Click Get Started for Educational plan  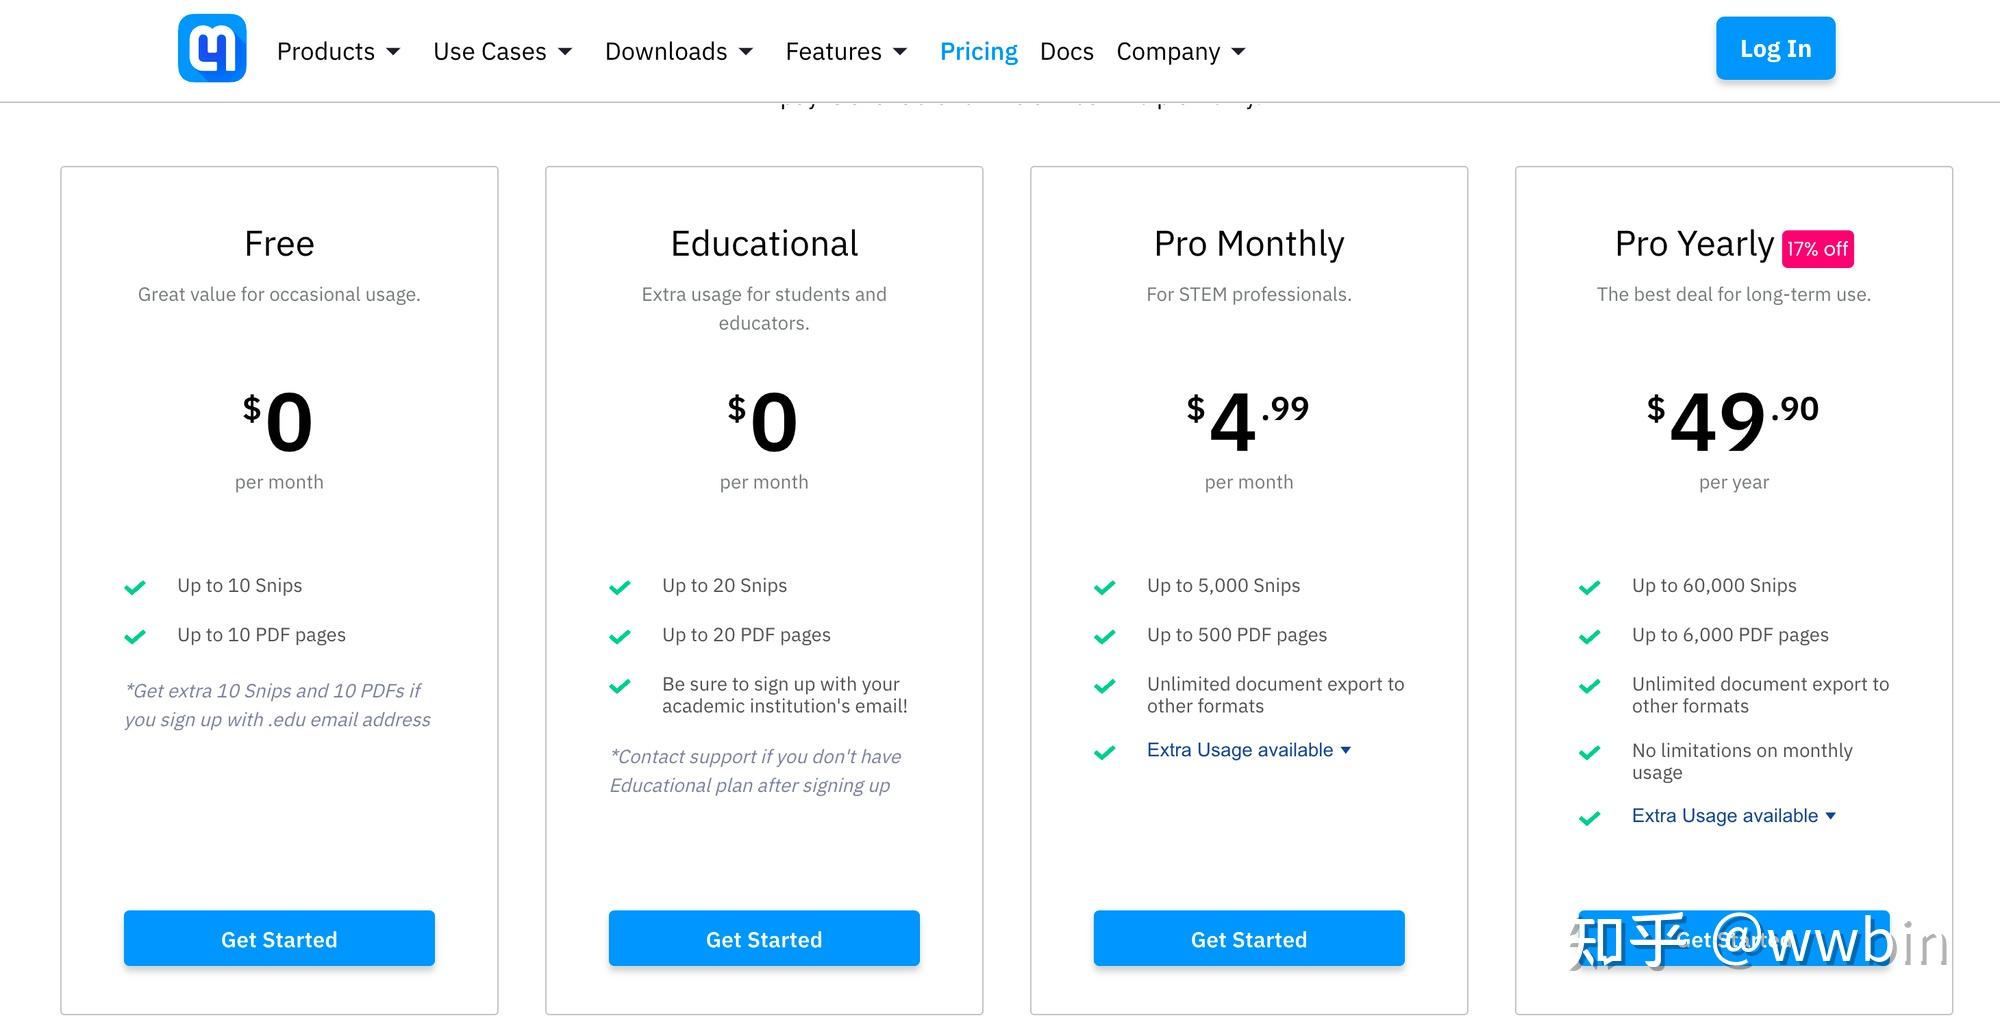(764, 938)
